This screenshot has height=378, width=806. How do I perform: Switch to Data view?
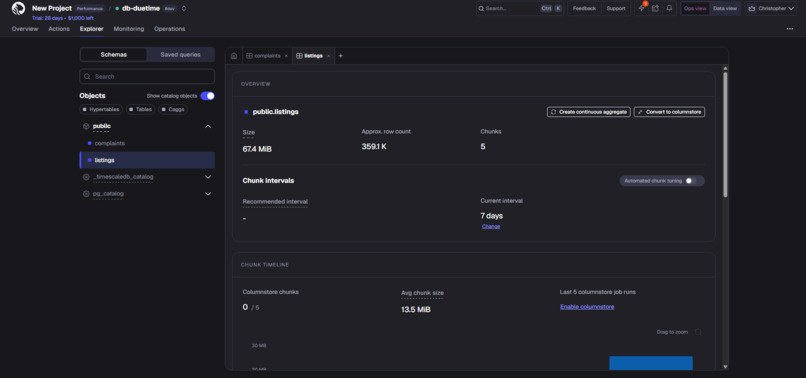[725, 9]
